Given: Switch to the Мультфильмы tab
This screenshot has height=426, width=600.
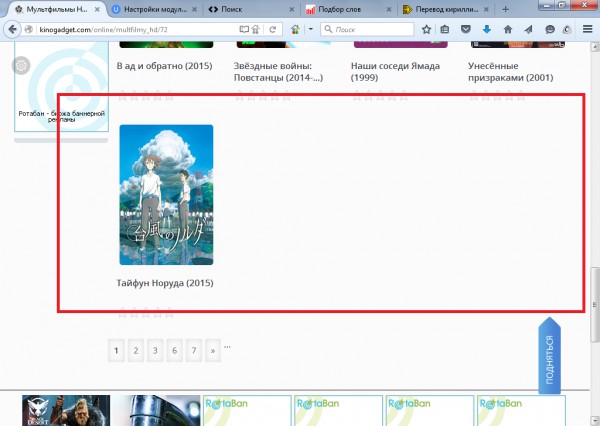Looking at the screenshot, I should (56, 9).
